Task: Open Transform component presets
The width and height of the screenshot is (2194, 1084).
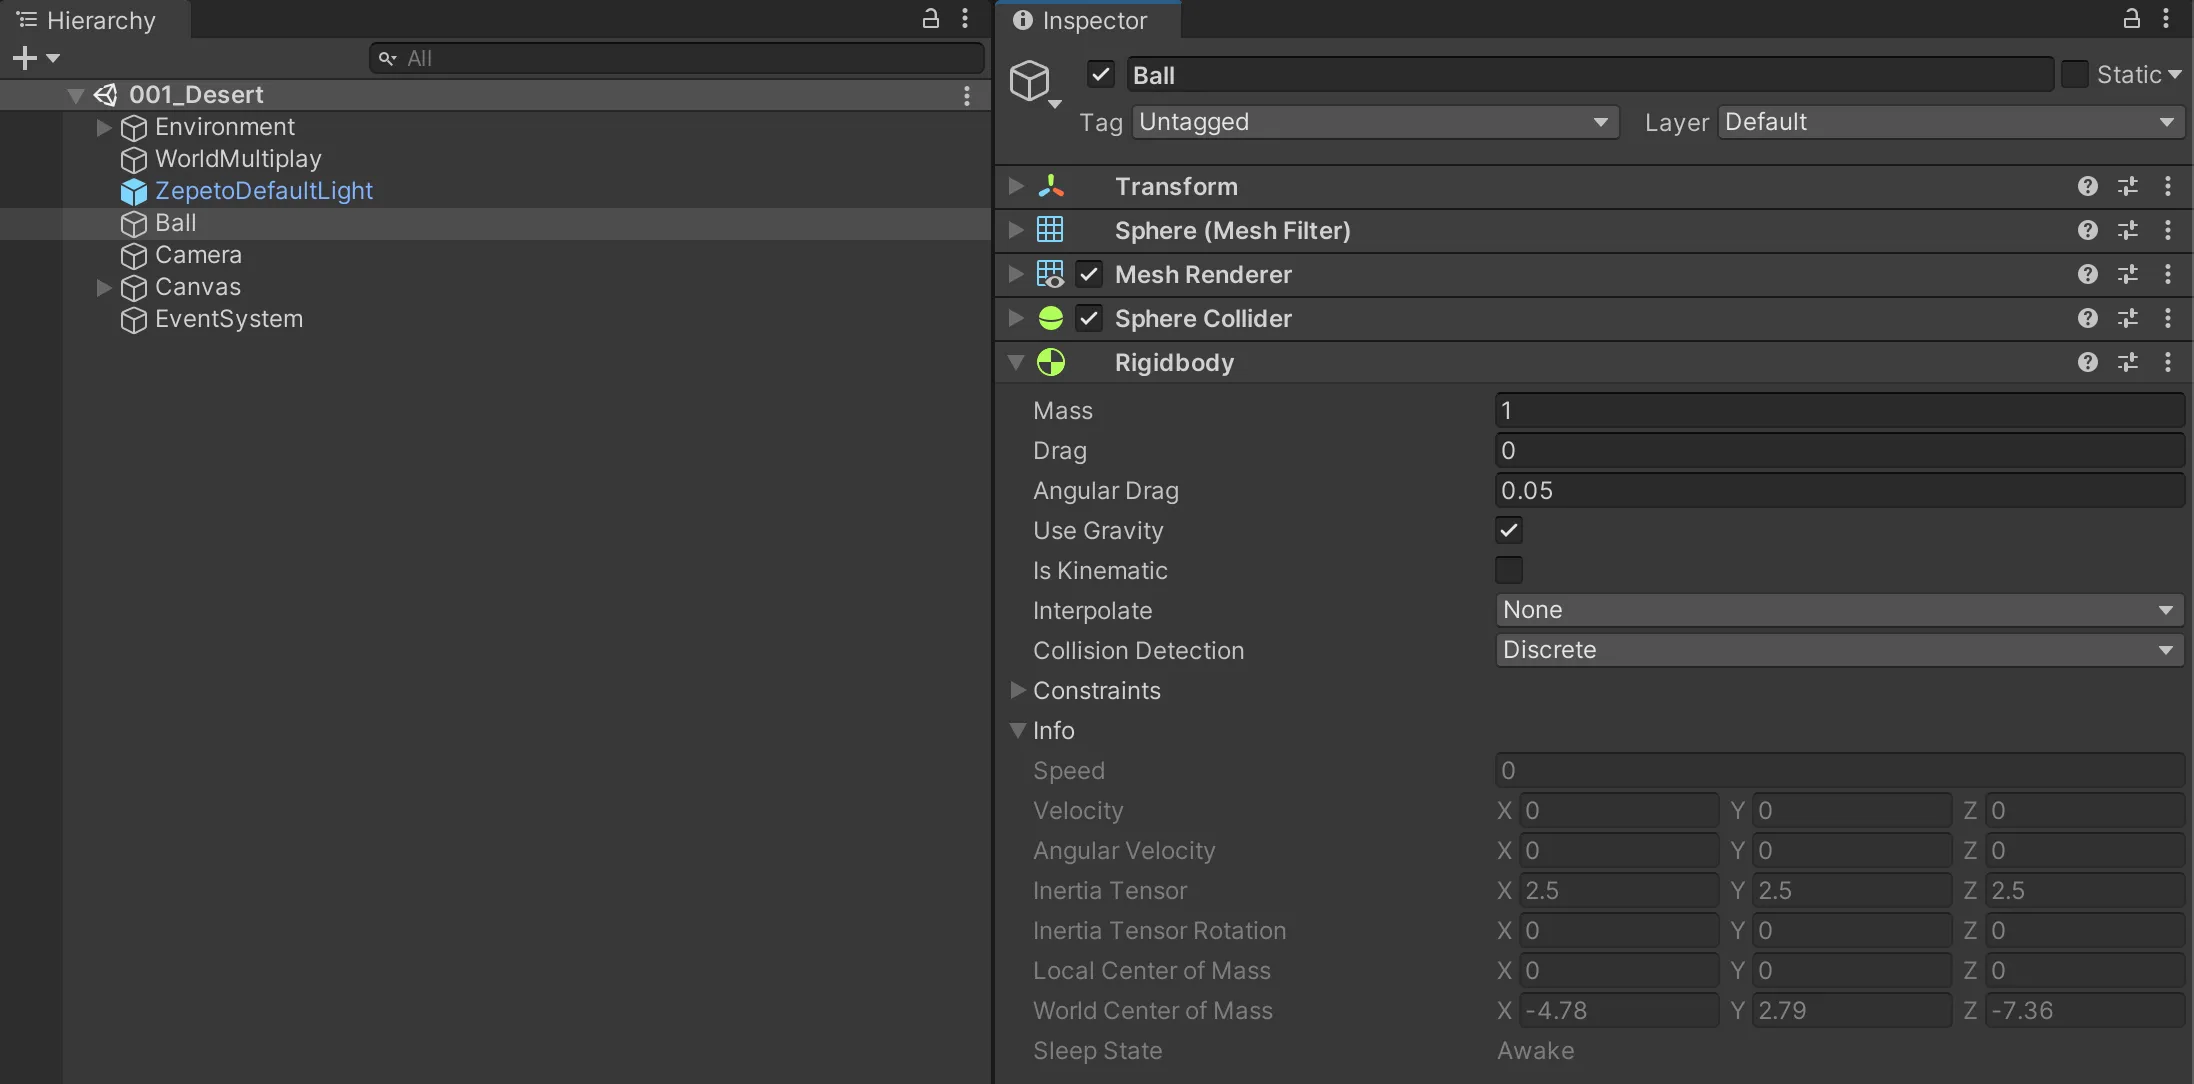Action: point(2127,186)
